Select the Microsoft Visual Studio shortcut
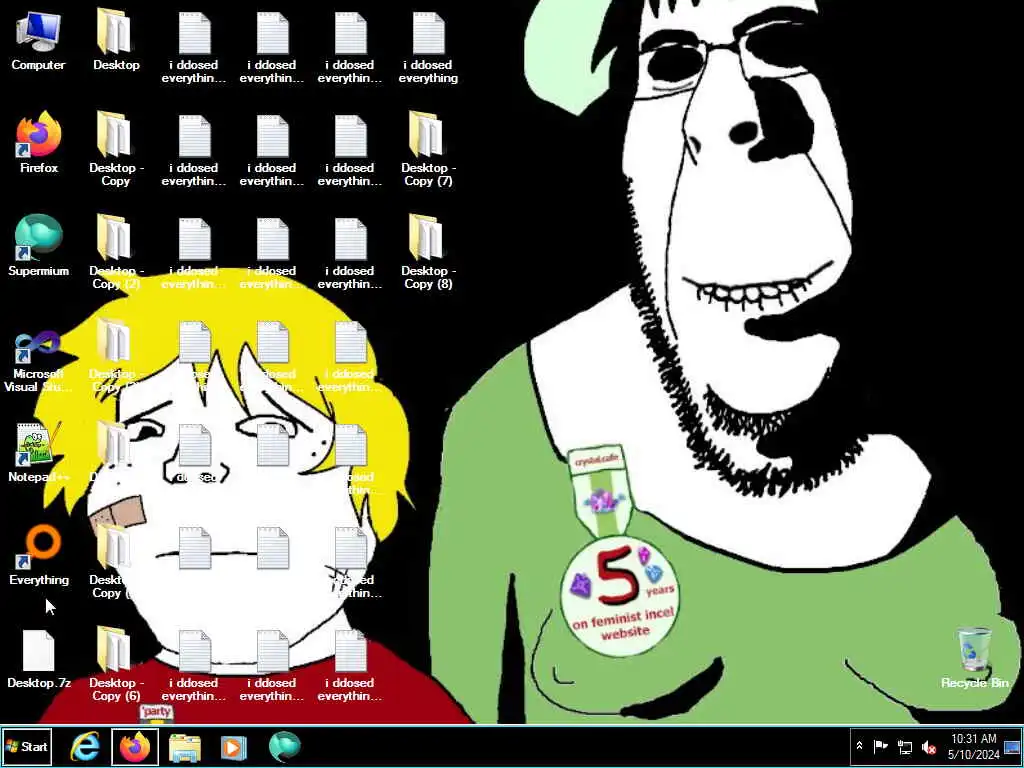Image resolution: width=1024 pixels, height=768 pixels. pos(39,361)
